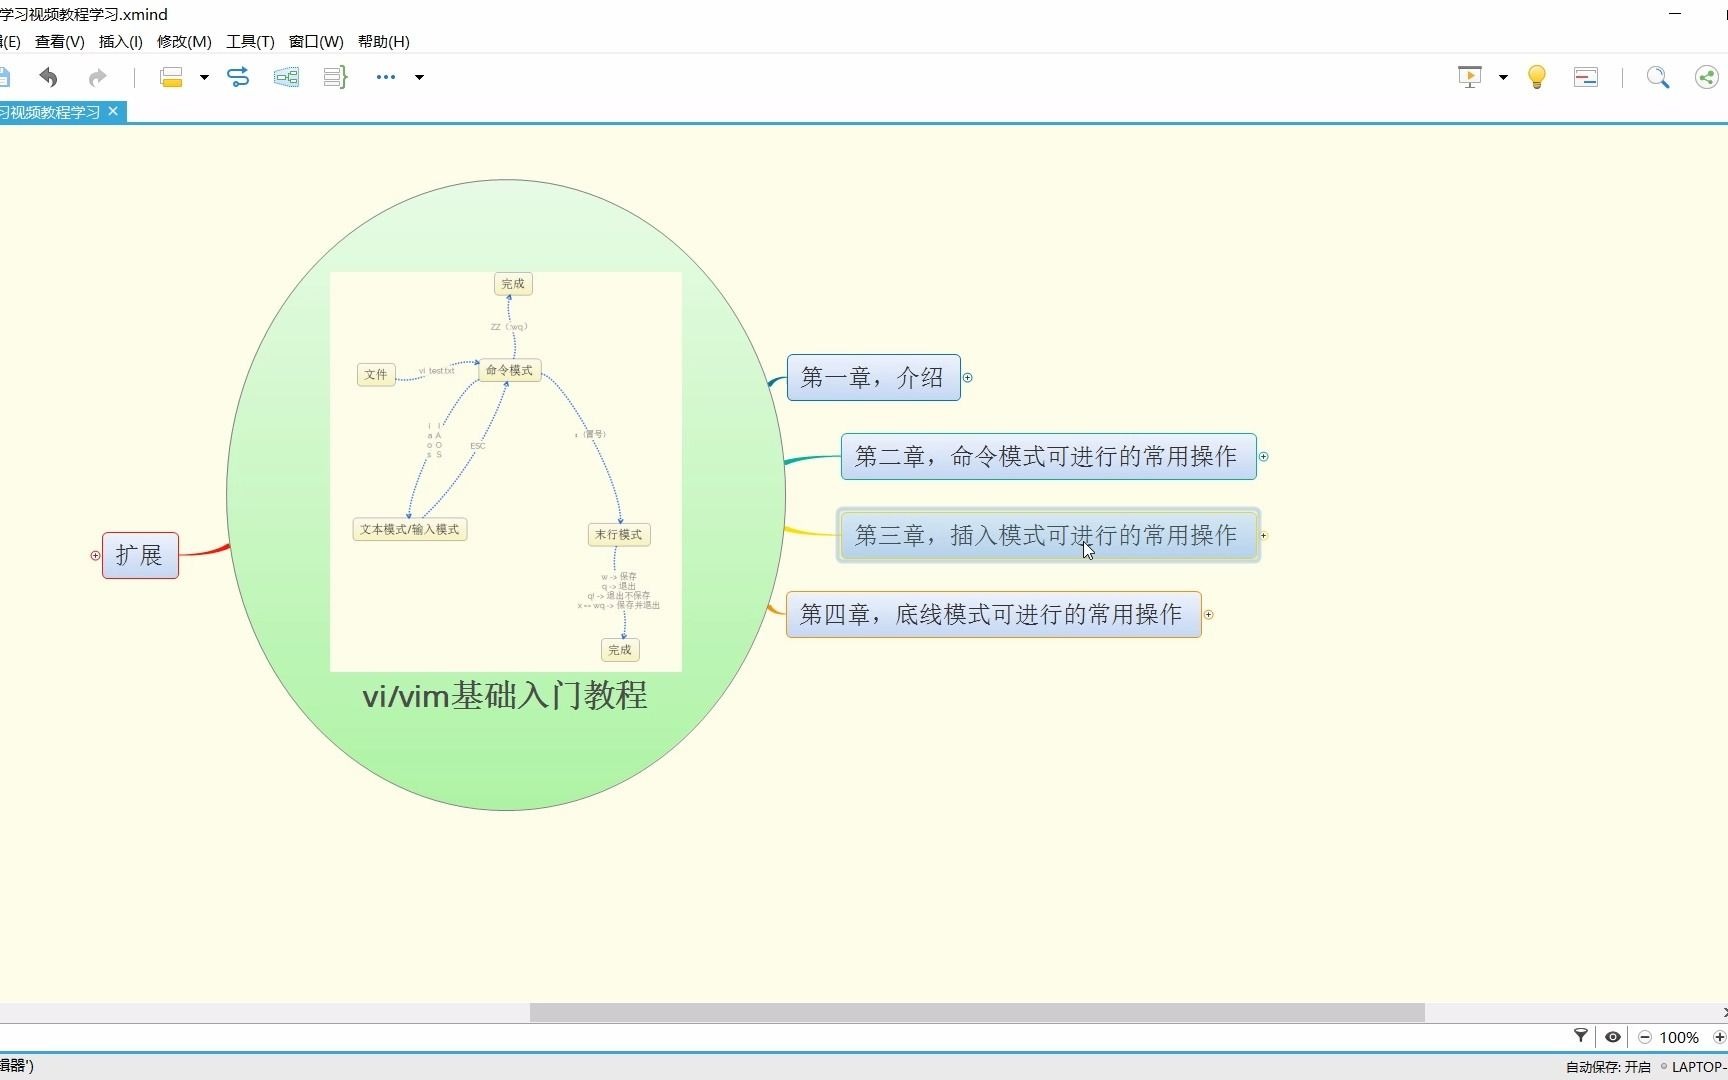
Task: Open the presentation mode dropdown arrow
Action: point(1503,77)
